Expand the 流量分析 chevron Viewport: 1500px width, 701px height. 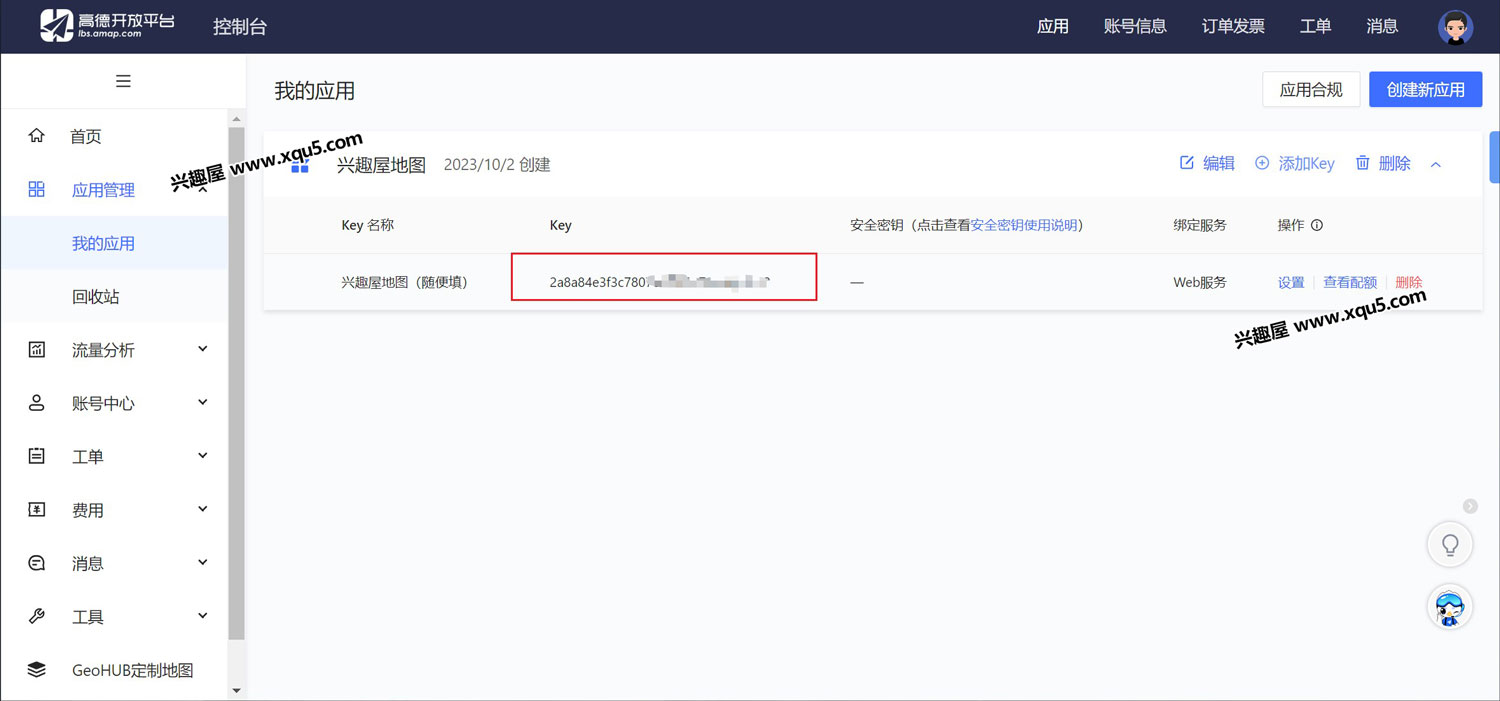click(x=203, y=349)
